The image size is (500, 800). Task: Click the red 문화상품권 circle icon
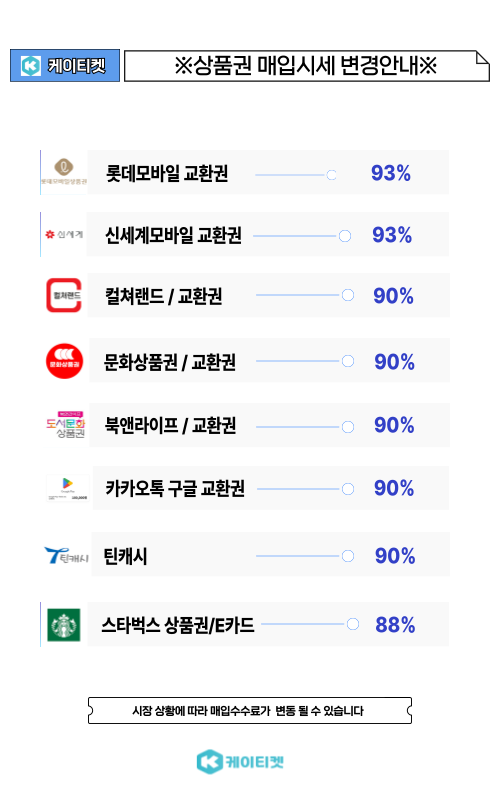64,361
